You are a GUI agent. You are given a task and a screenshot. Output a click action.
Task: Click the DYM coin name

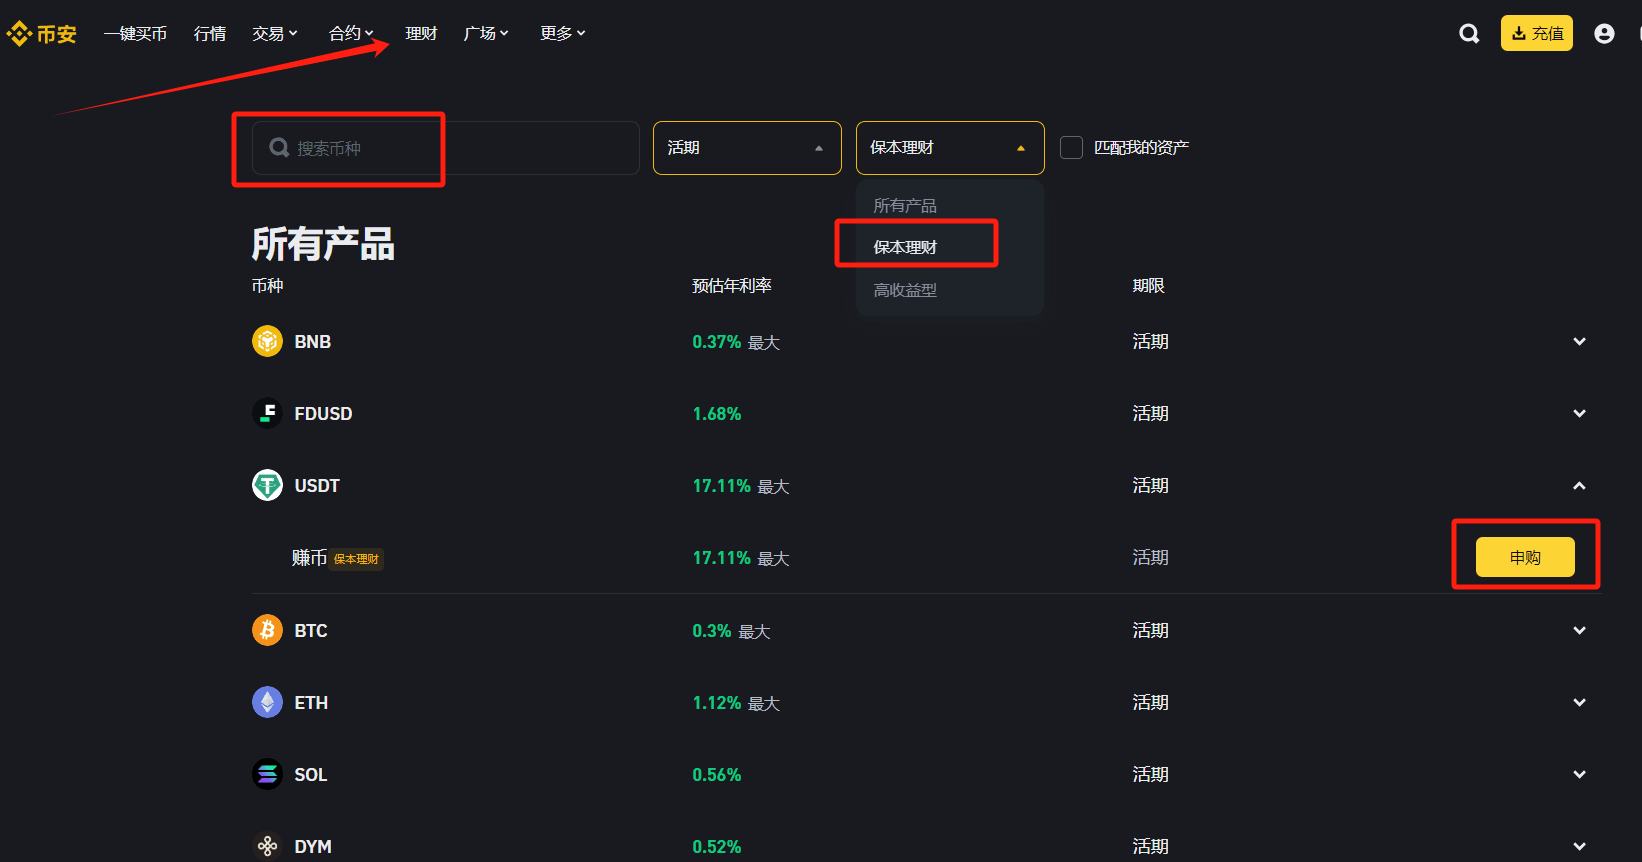[x=313, y=847]
